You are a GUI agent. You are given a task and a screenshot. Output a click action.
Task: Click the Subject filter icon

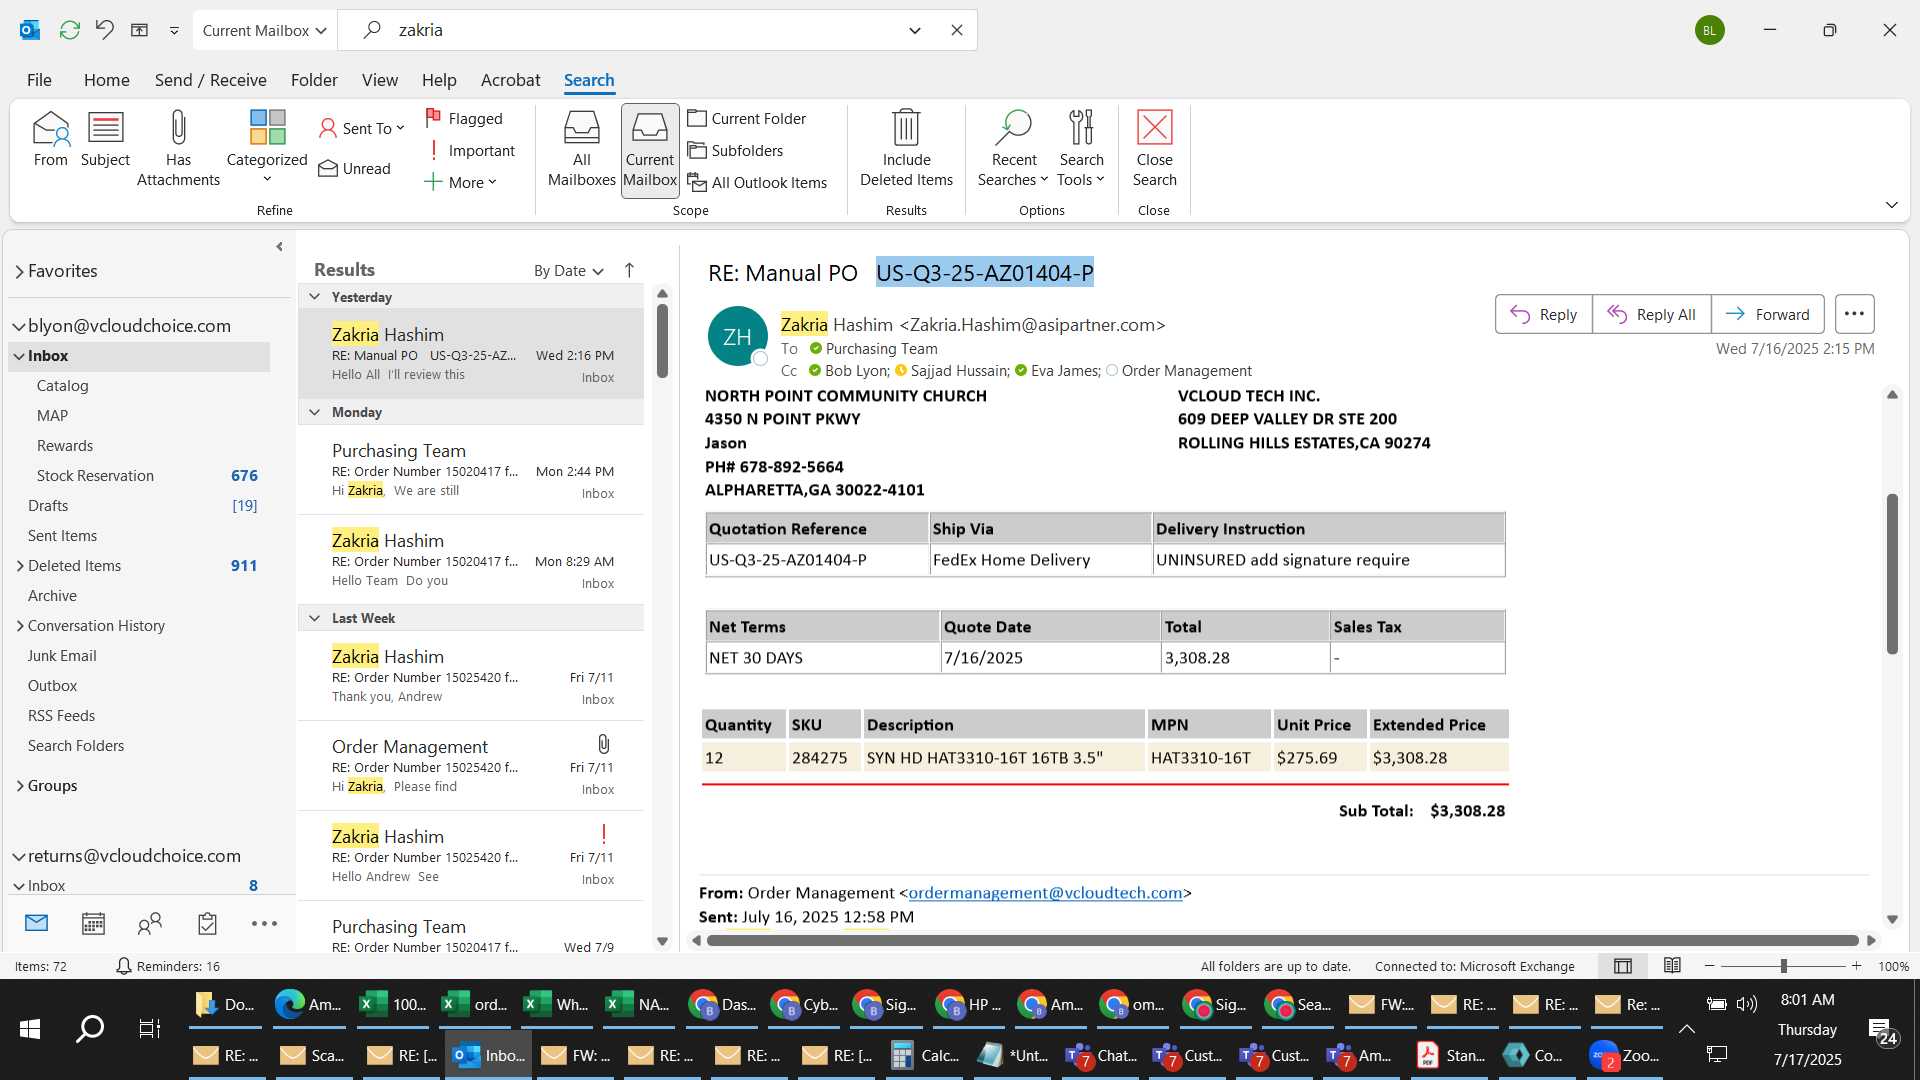click(105, 139)
